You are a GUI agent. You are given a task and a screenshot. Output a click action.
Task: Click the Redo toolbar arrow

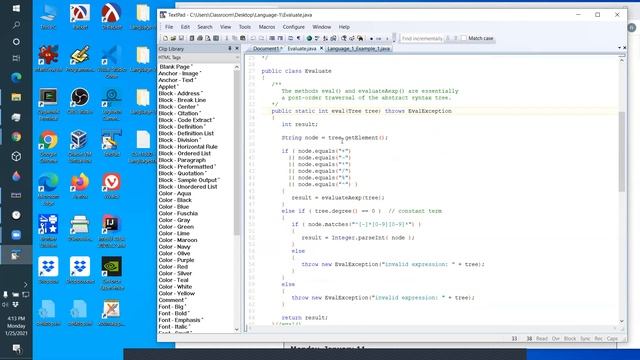(x=262, y=38)
